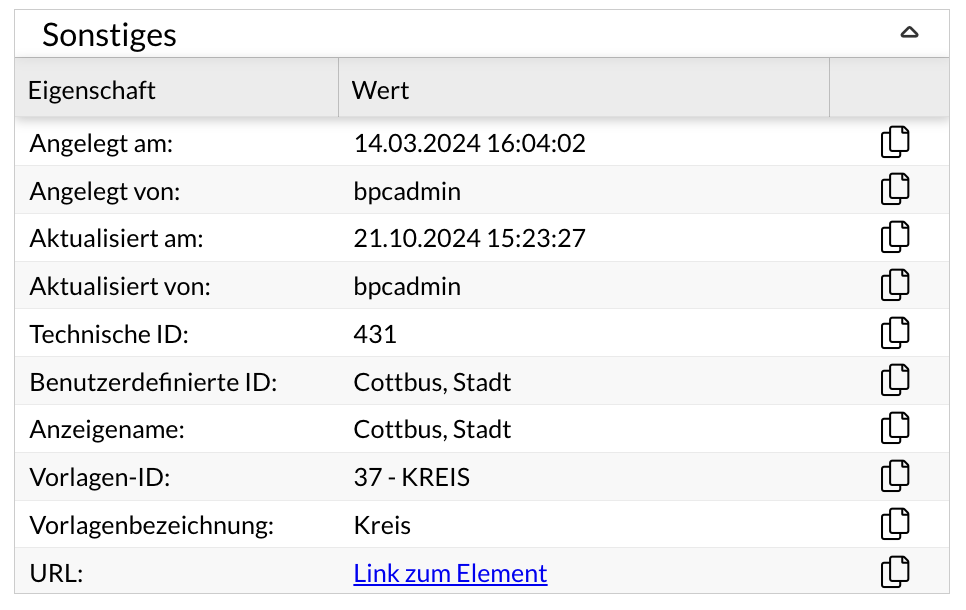Copy the Anzeigename value

coord(895,429)
